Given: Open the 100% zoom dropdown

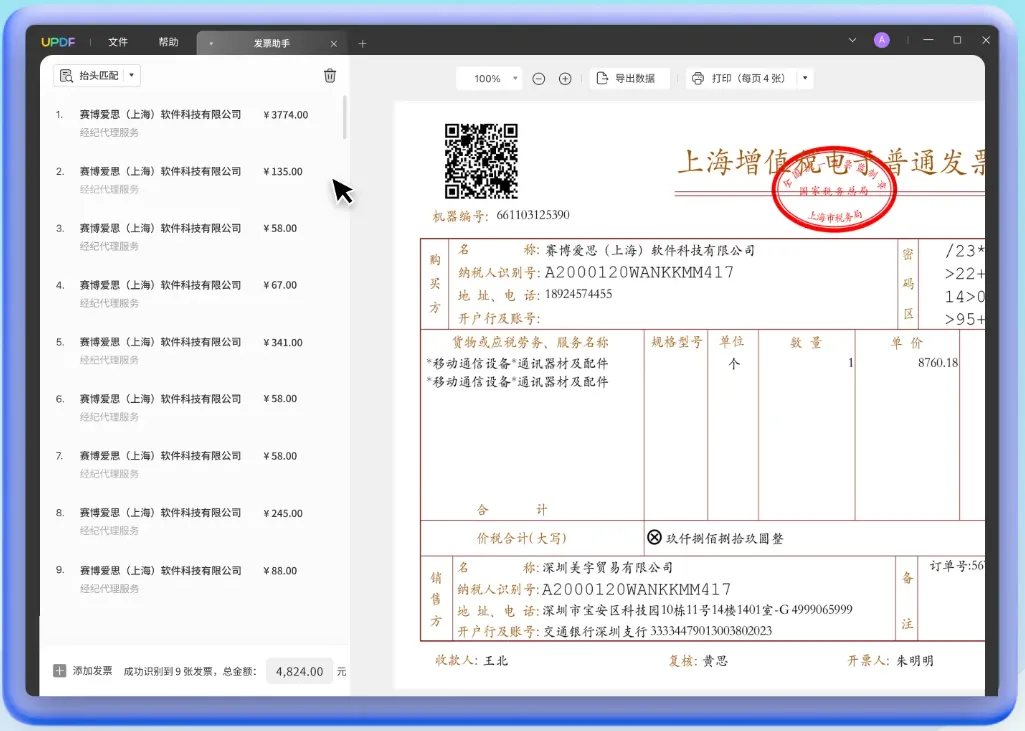Looking at the screenshot, I should [489, 78].
